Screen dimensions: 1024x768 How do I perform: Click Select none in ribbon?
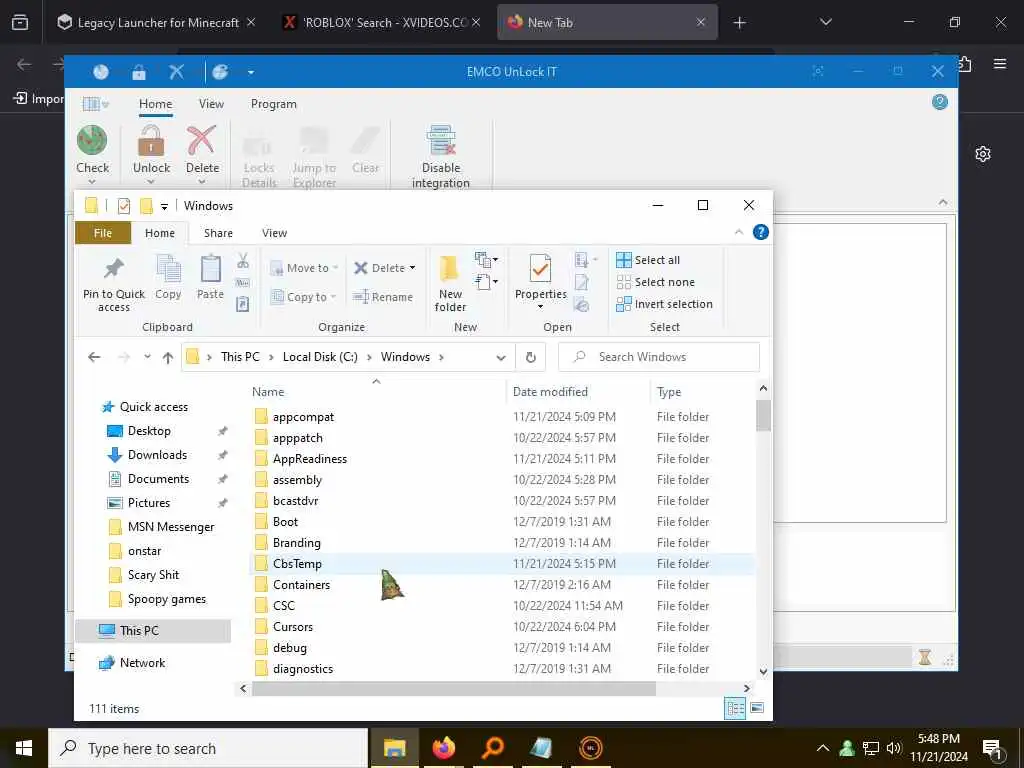coord(656,282)
